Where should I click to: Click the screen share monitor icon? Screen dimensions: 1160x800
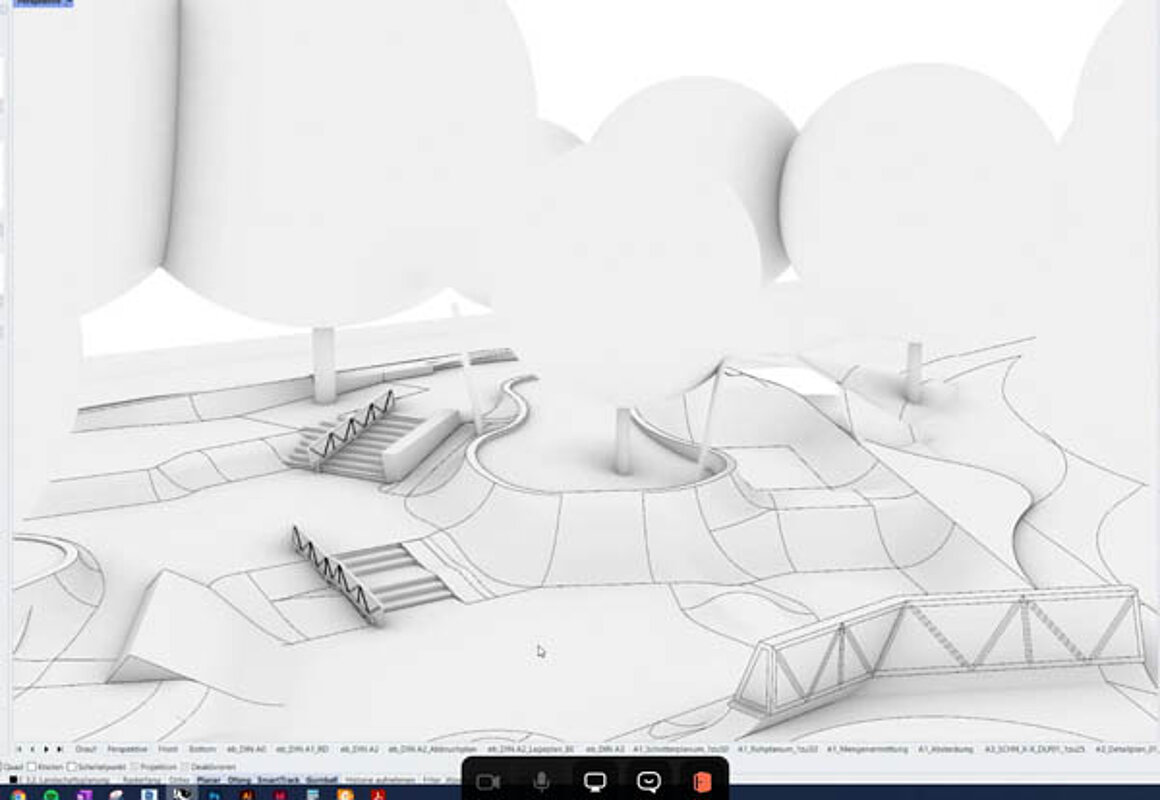(595, 781)
